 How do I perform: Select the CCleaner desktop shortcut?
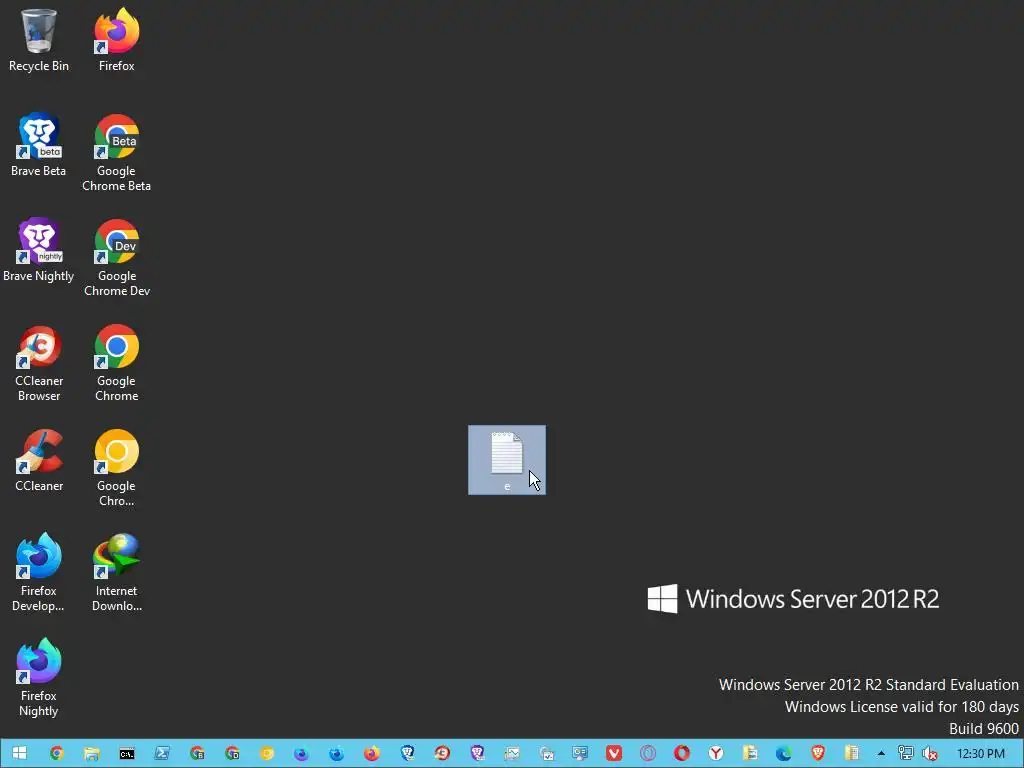coord(39,460)
